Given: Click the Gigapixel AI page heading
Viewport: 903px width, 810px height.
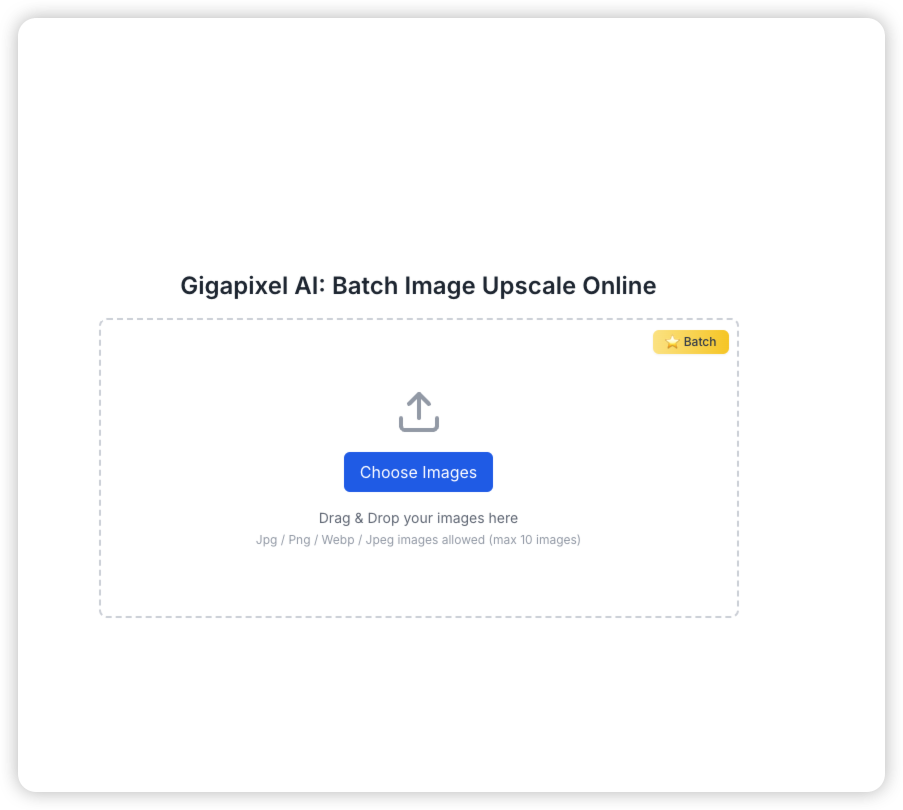Looking at the screenshot, I should coord(418,286).
